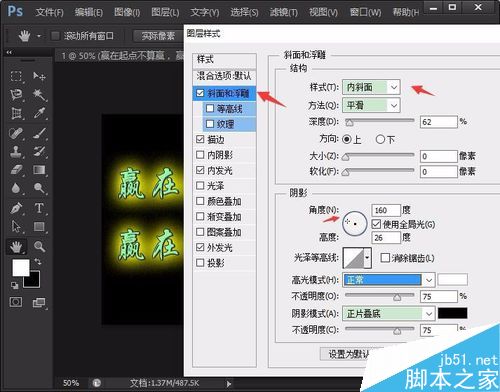This screenshot has width=500, height=392.
Task: Enable the 纹理 checkbox
Action: (x=210, y=124)
